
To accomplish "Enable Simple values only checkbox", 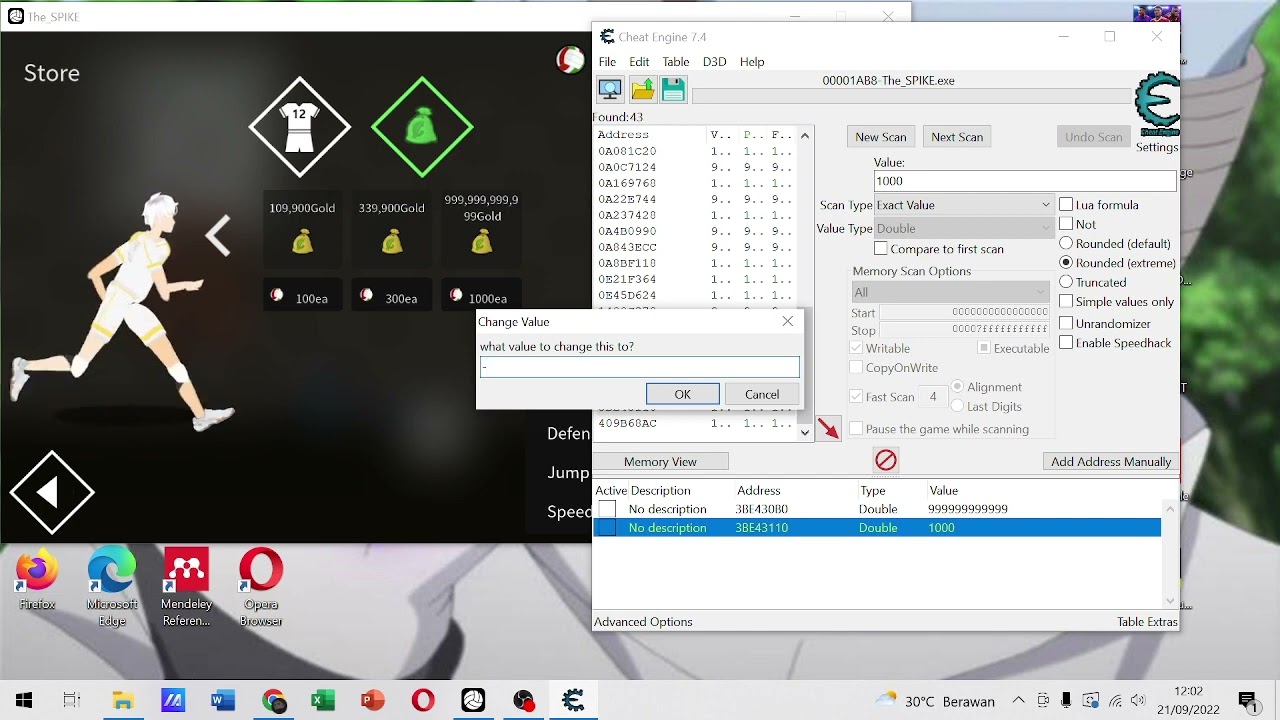I will click(x=1066, y=302).
